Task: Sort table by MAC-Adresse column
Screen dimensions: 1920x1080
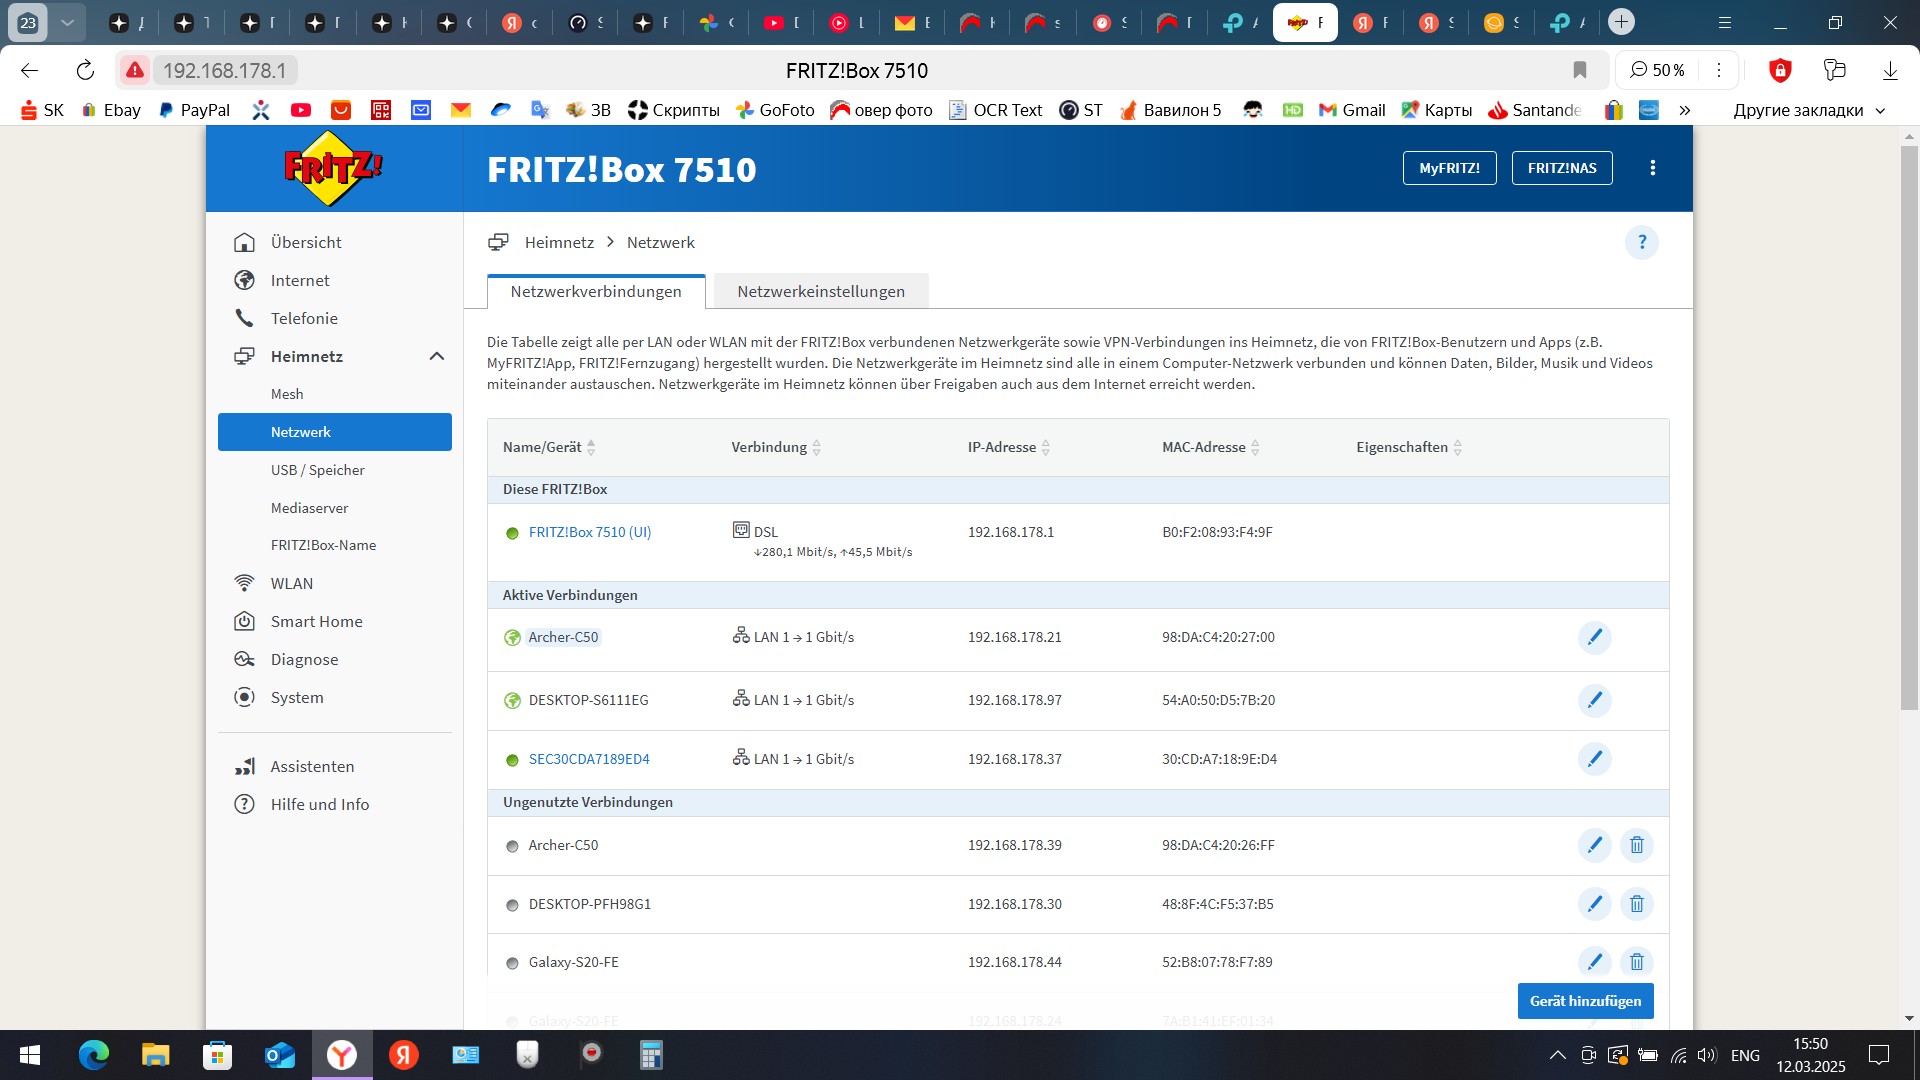Action: 1211,447
